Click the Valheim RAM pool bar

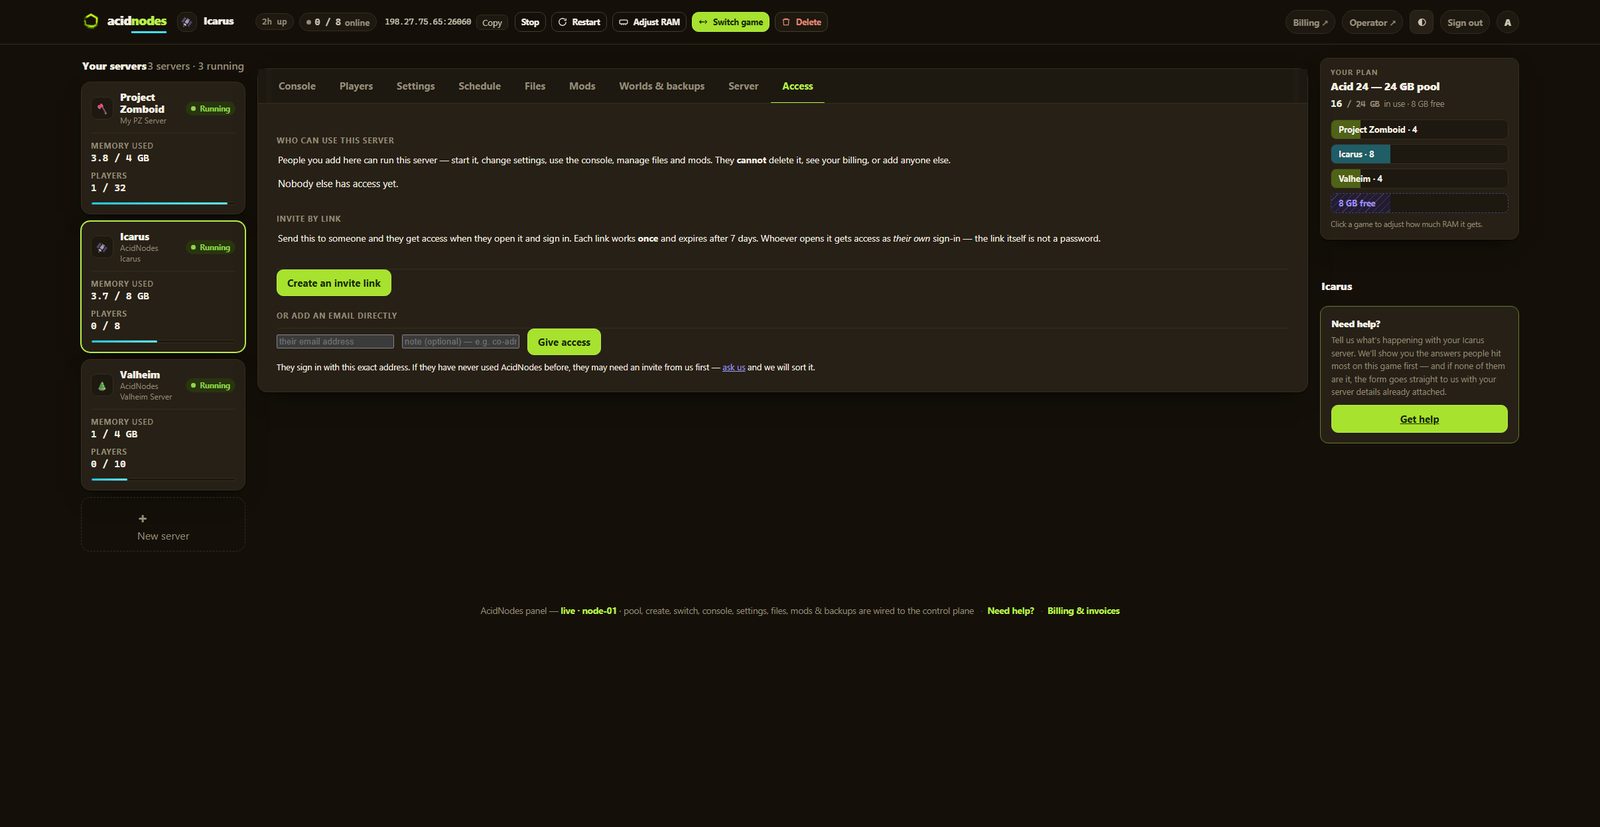1419,179
